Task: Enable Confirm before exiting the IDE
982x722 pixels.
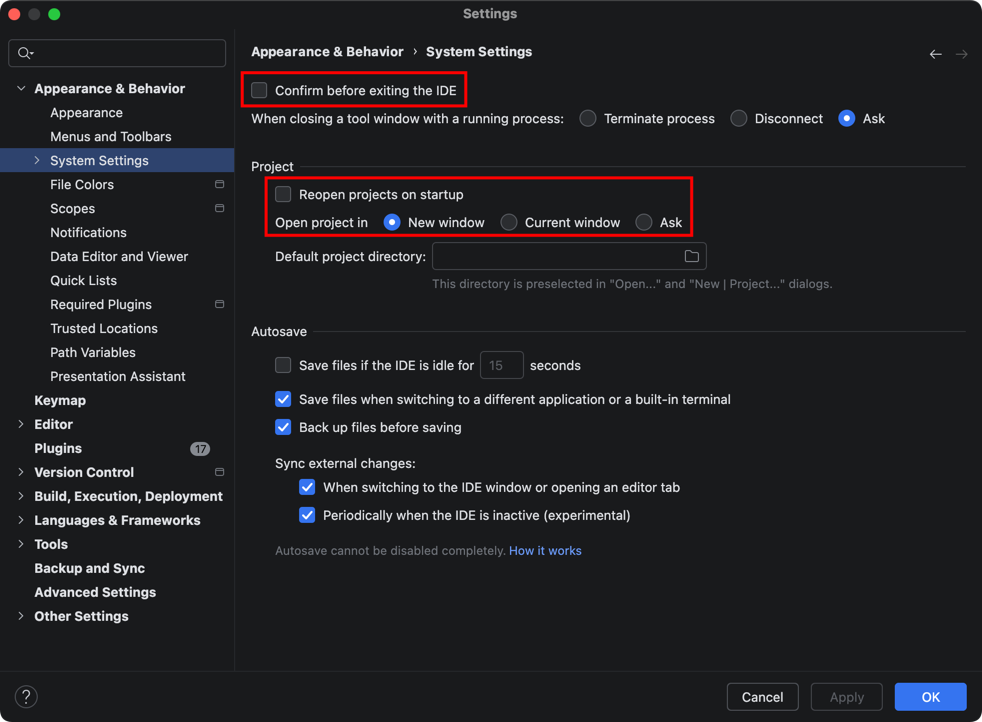Action: 260,91
